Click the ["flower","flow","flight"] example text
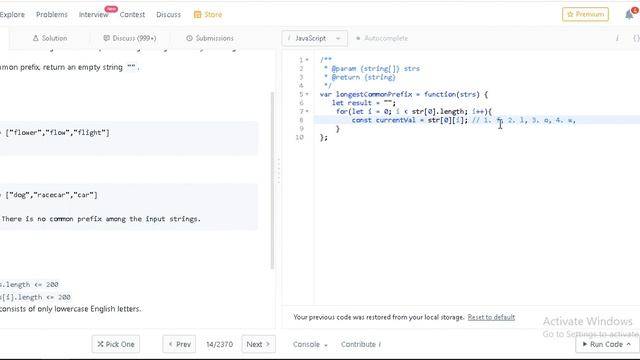Viewport: 640px width, 360px height. (x=57, y=133)
